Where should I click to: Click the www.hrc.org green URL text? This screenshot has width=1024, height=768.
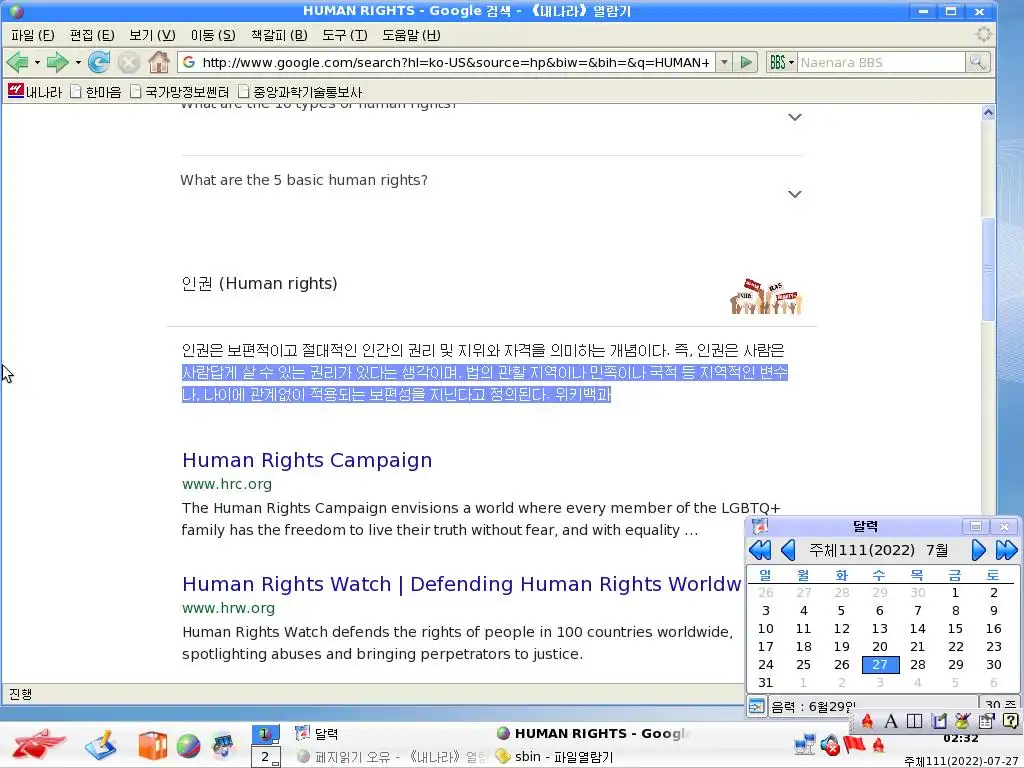[227, 484]
